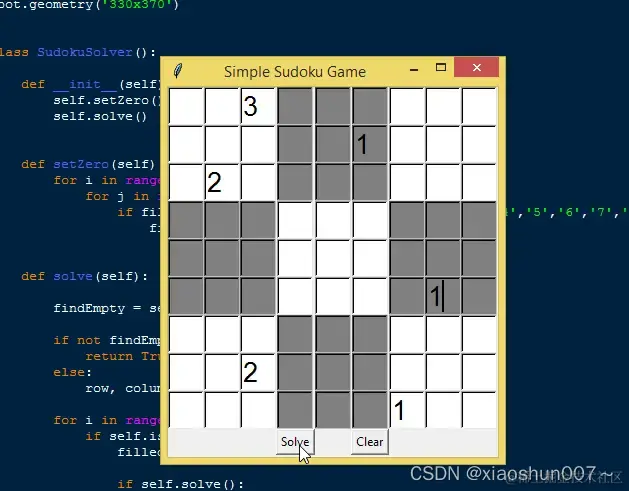
Task: Click 'def solve(self):' in code editor
Action: (x=84, y=276)
